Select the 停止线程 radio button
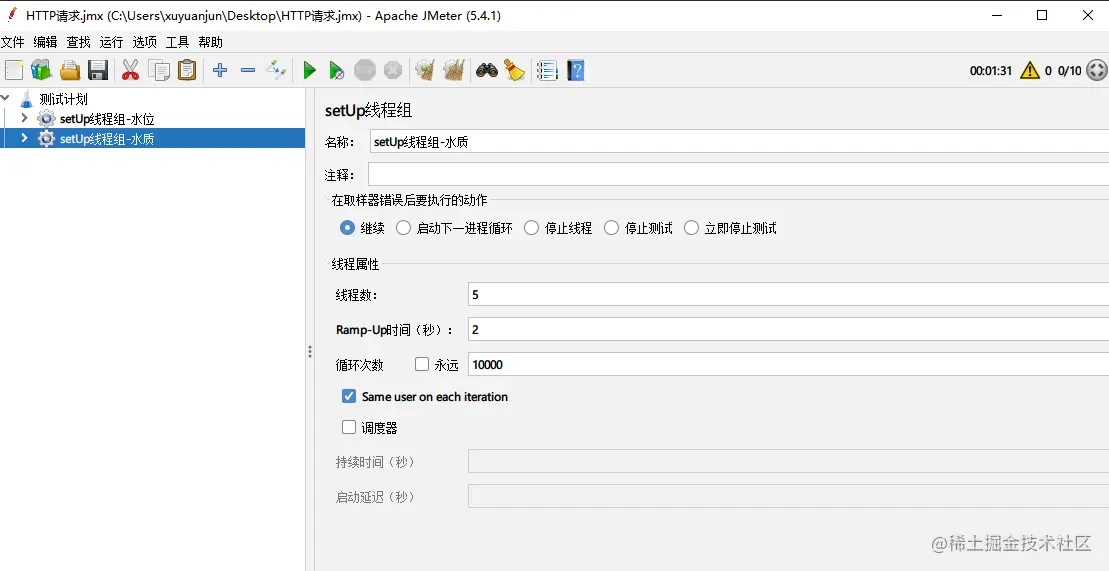The height and width of the screenshot is (571, 1109). pyautogui.click(x=531, y=228)
